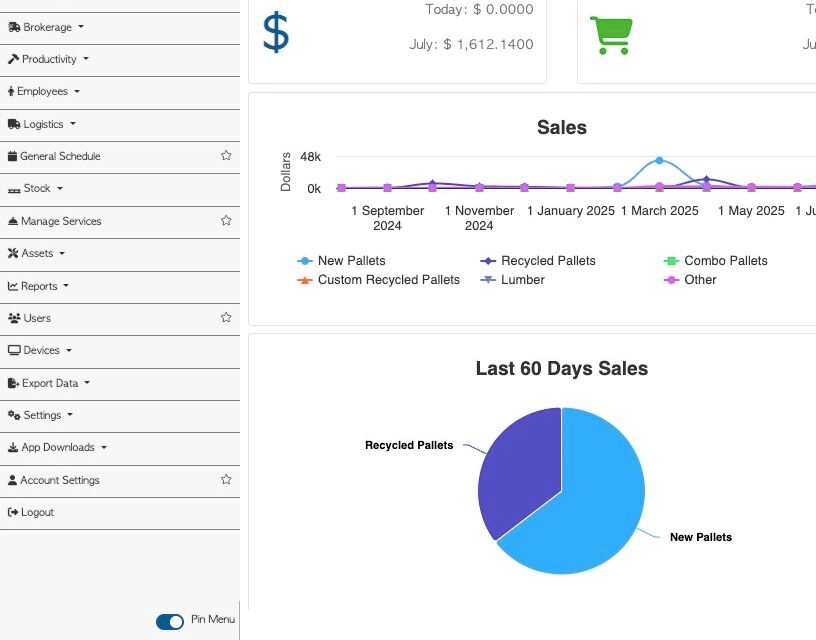This screenshot has height=640, width=816.
Task: Expand the Logistics dropdown caret
Action: point(73,124)
